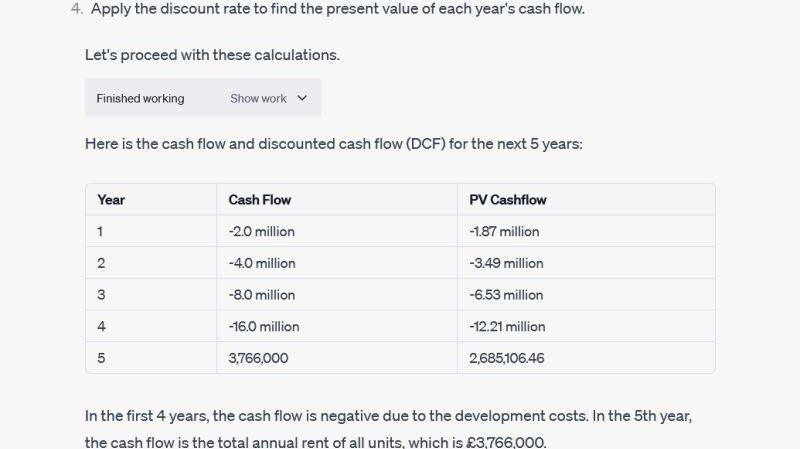Click the step 4 discount rate text
The width and height of the screenshot is (800, 449).
pyautogui.click(x=350, y=9)
